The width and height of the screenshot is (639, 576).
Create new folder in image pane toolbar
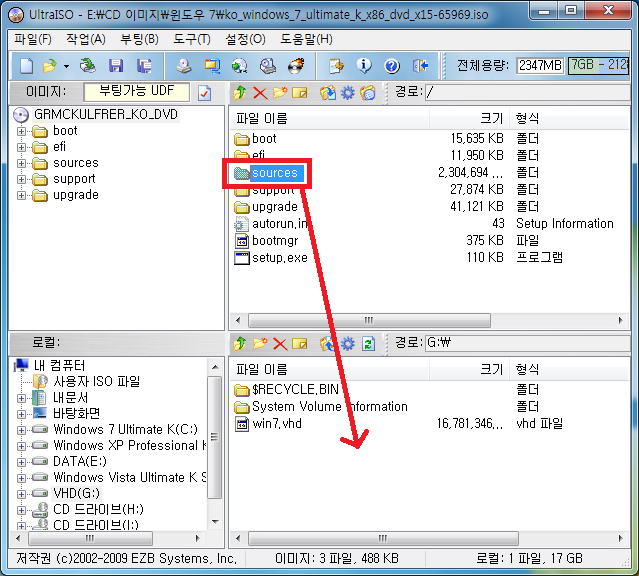pos(280,93)
